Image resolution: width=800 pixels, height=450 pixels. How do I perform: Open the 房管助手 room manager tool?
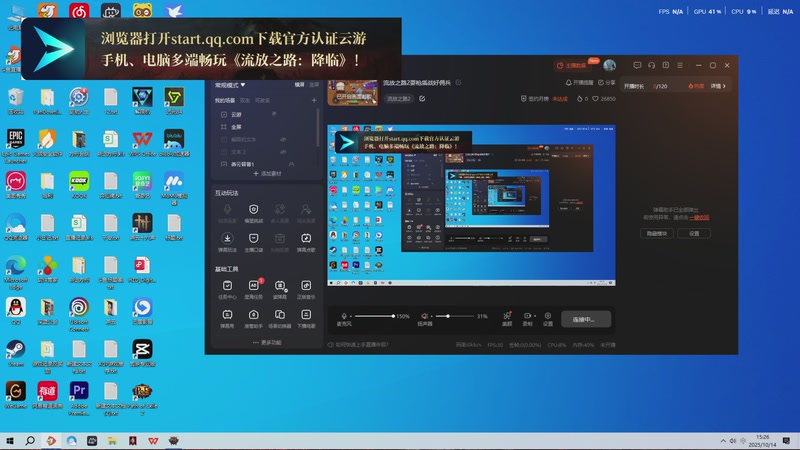tap(254, 318)
